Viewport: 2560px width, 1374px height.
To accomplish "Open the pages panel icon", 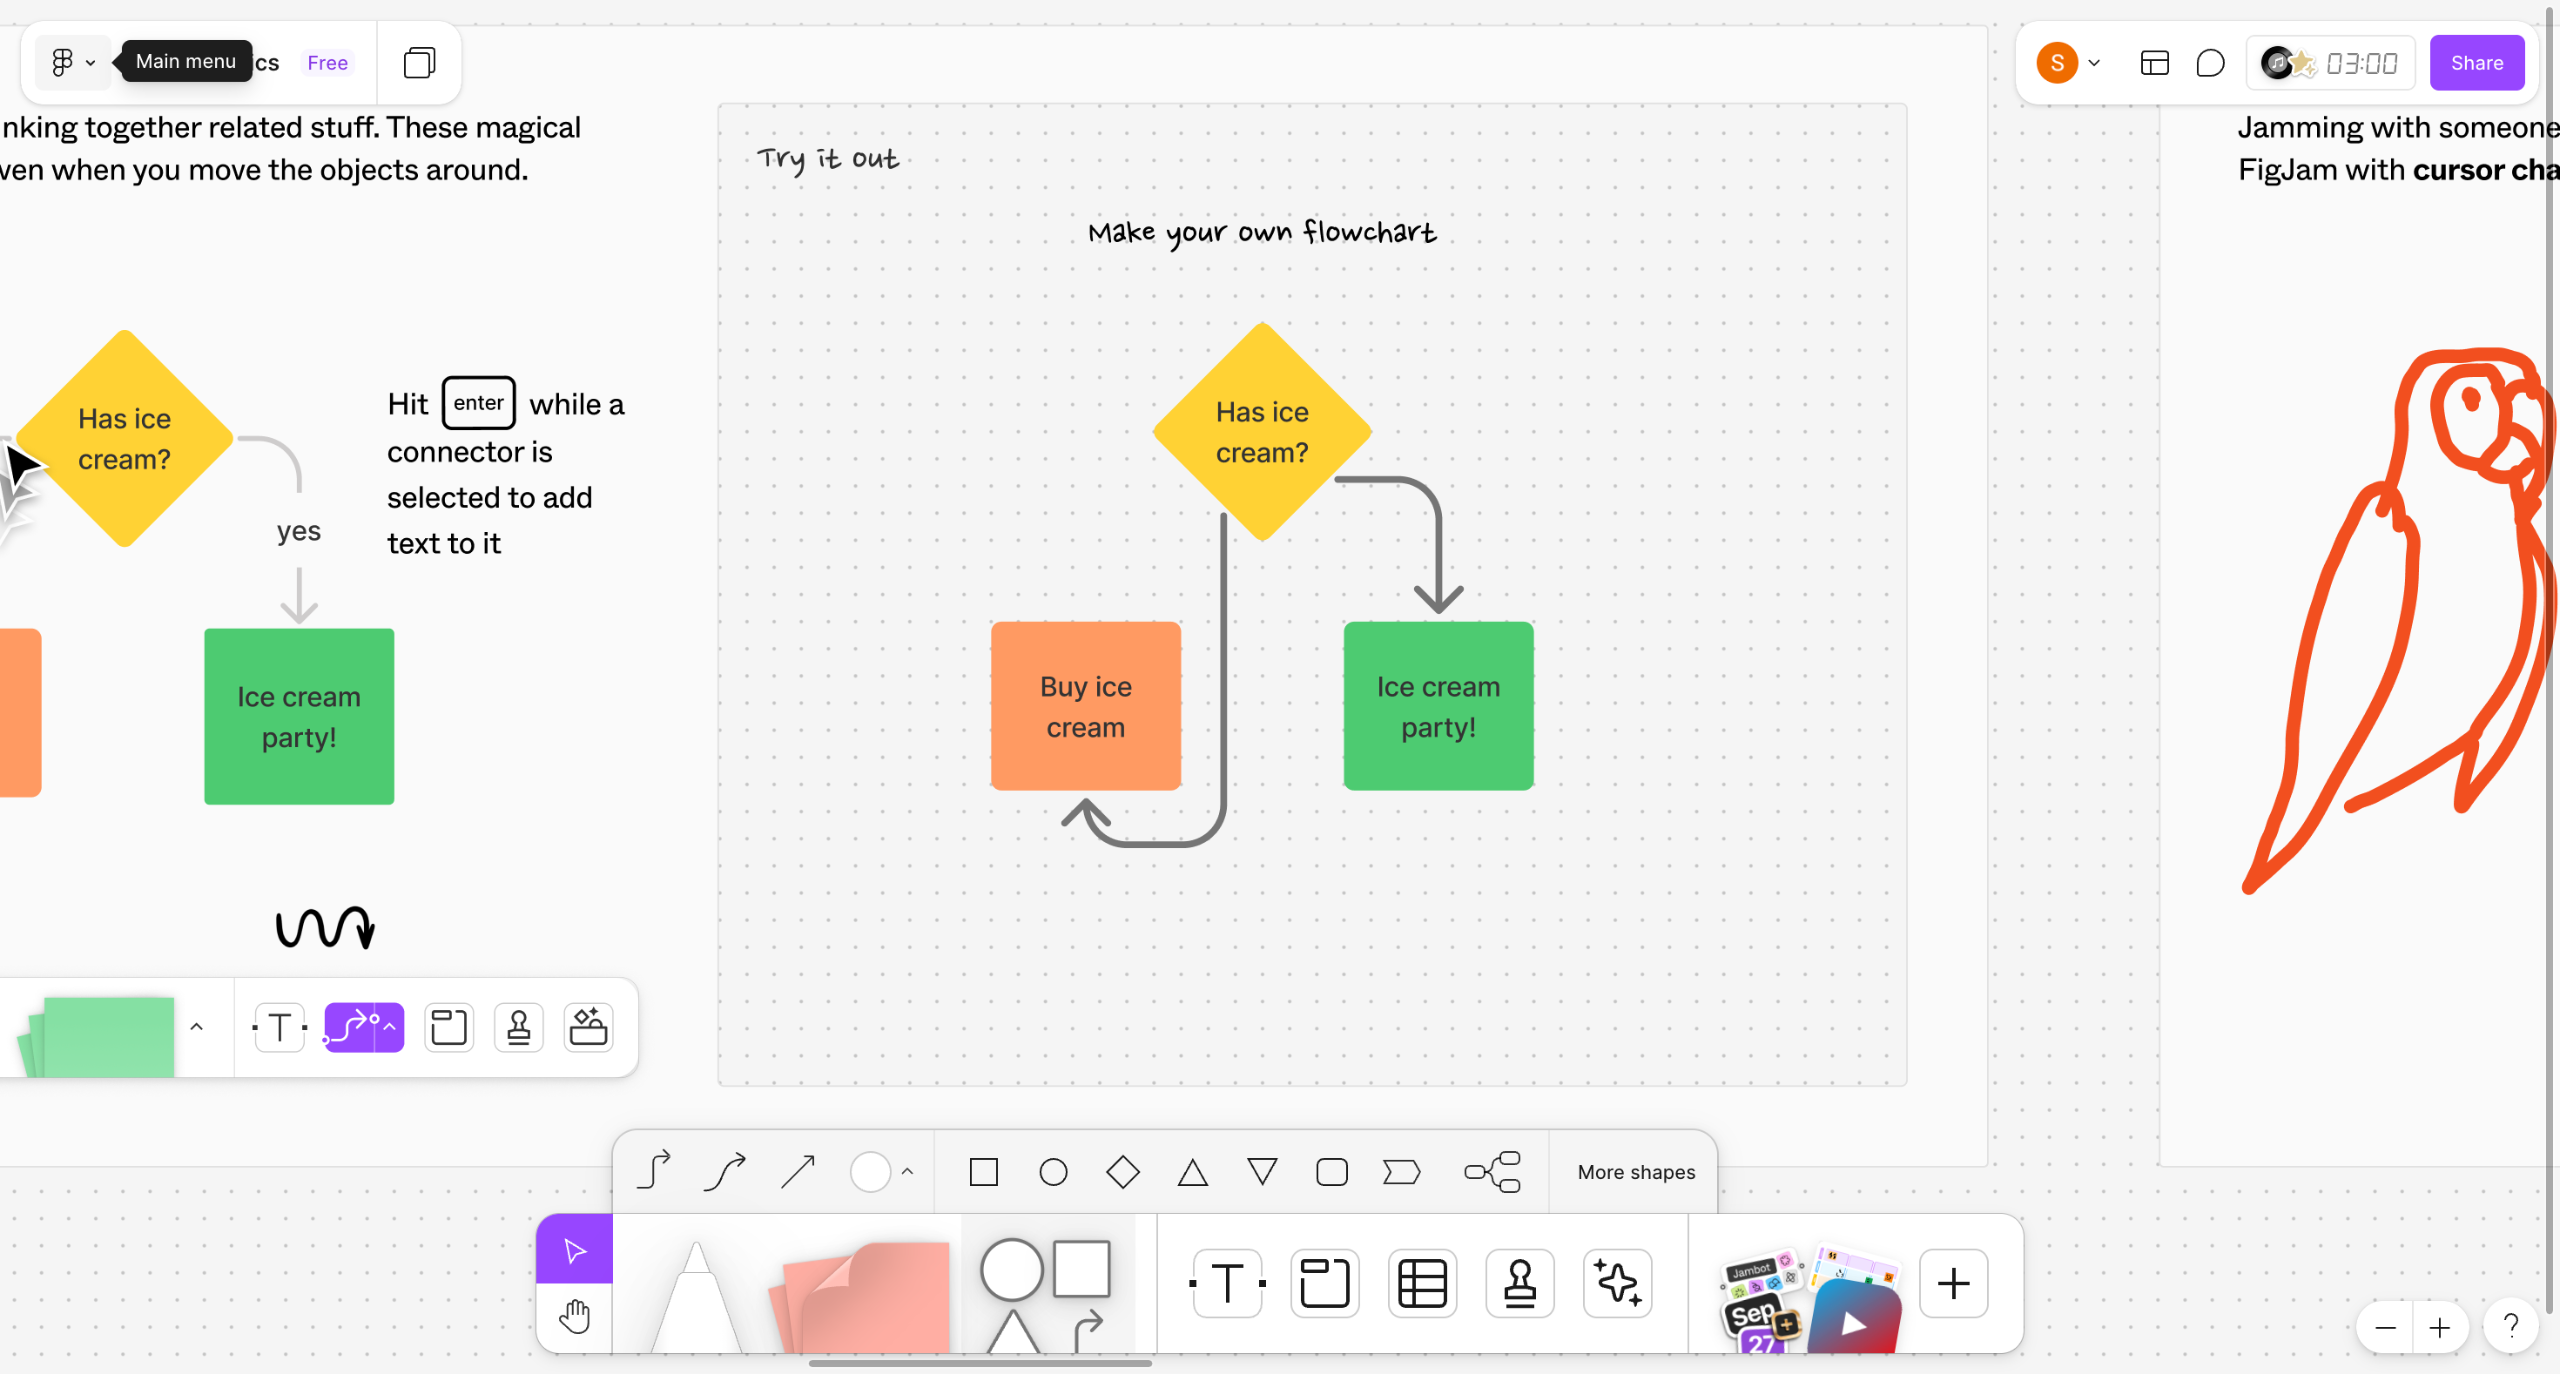I will (x=419, y=63).
